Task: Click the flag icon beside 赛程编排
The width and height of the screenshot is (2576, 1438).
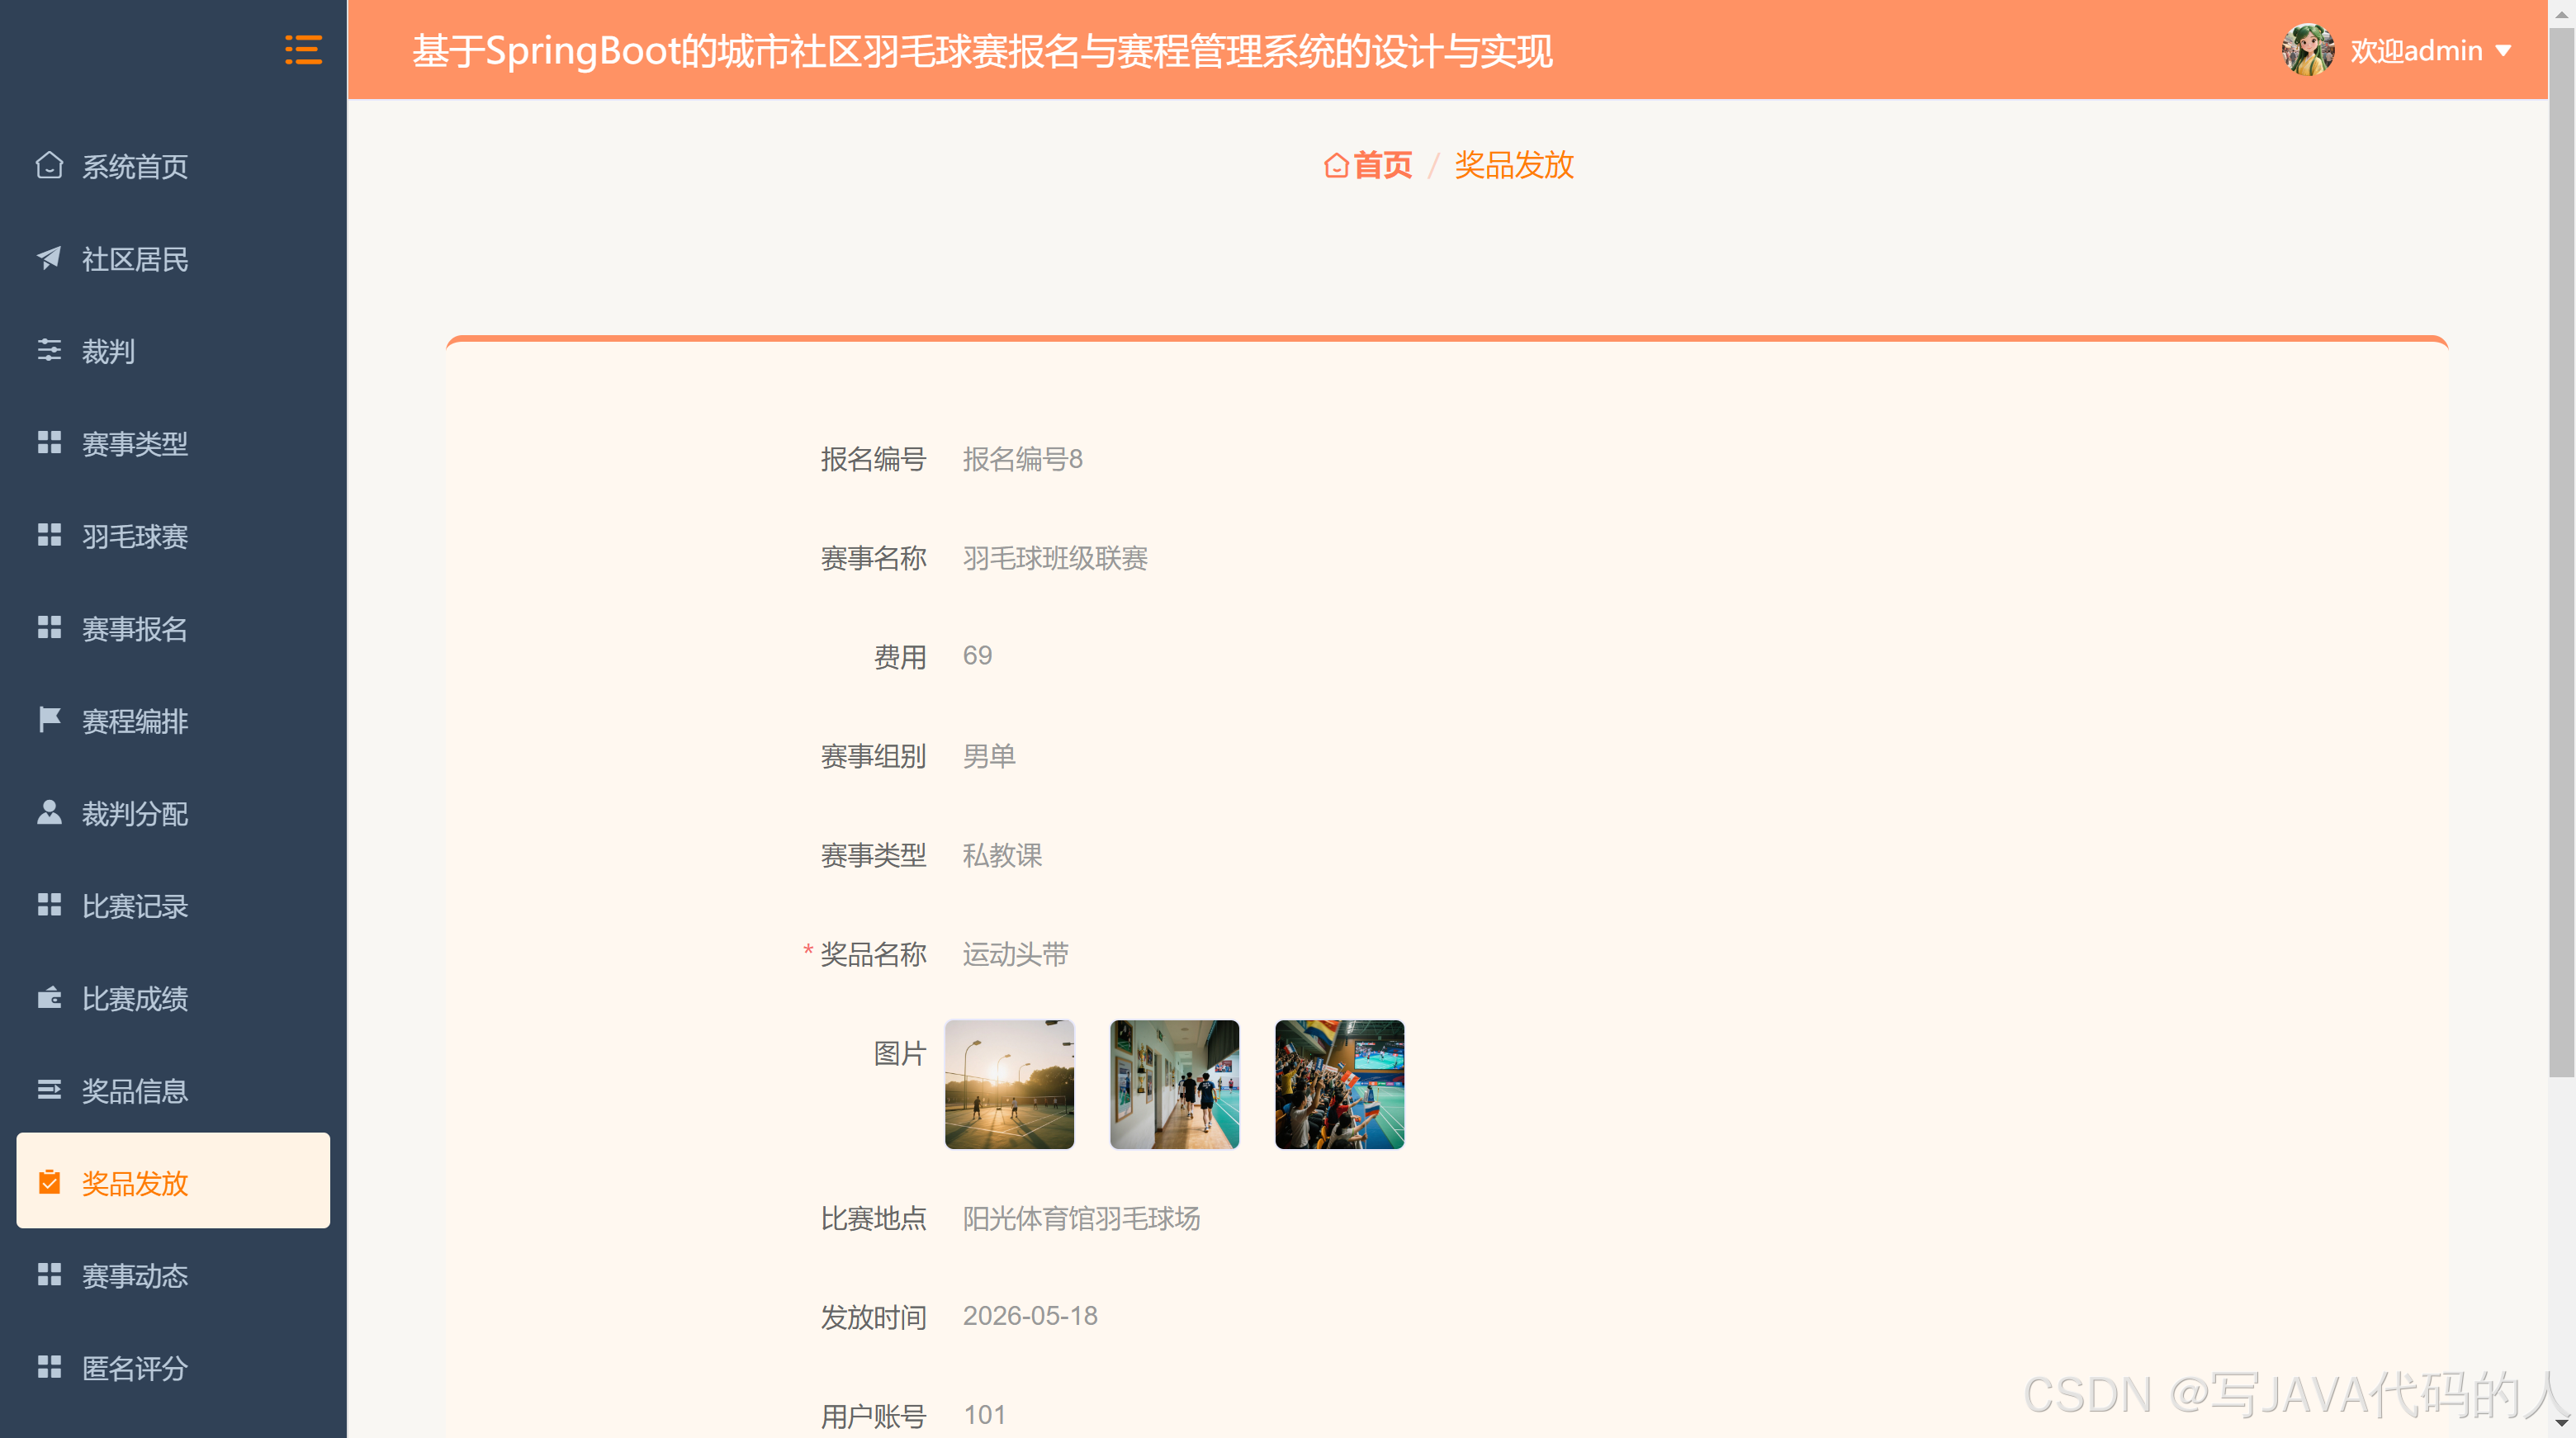Action: tap(49, 720)
